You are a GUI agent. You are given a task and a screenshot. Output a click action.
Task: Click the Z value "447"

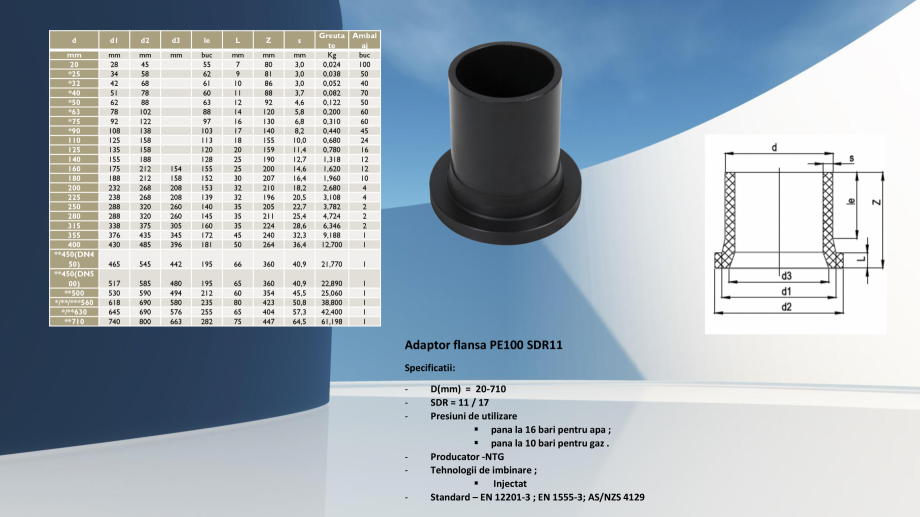coord(268,322)
